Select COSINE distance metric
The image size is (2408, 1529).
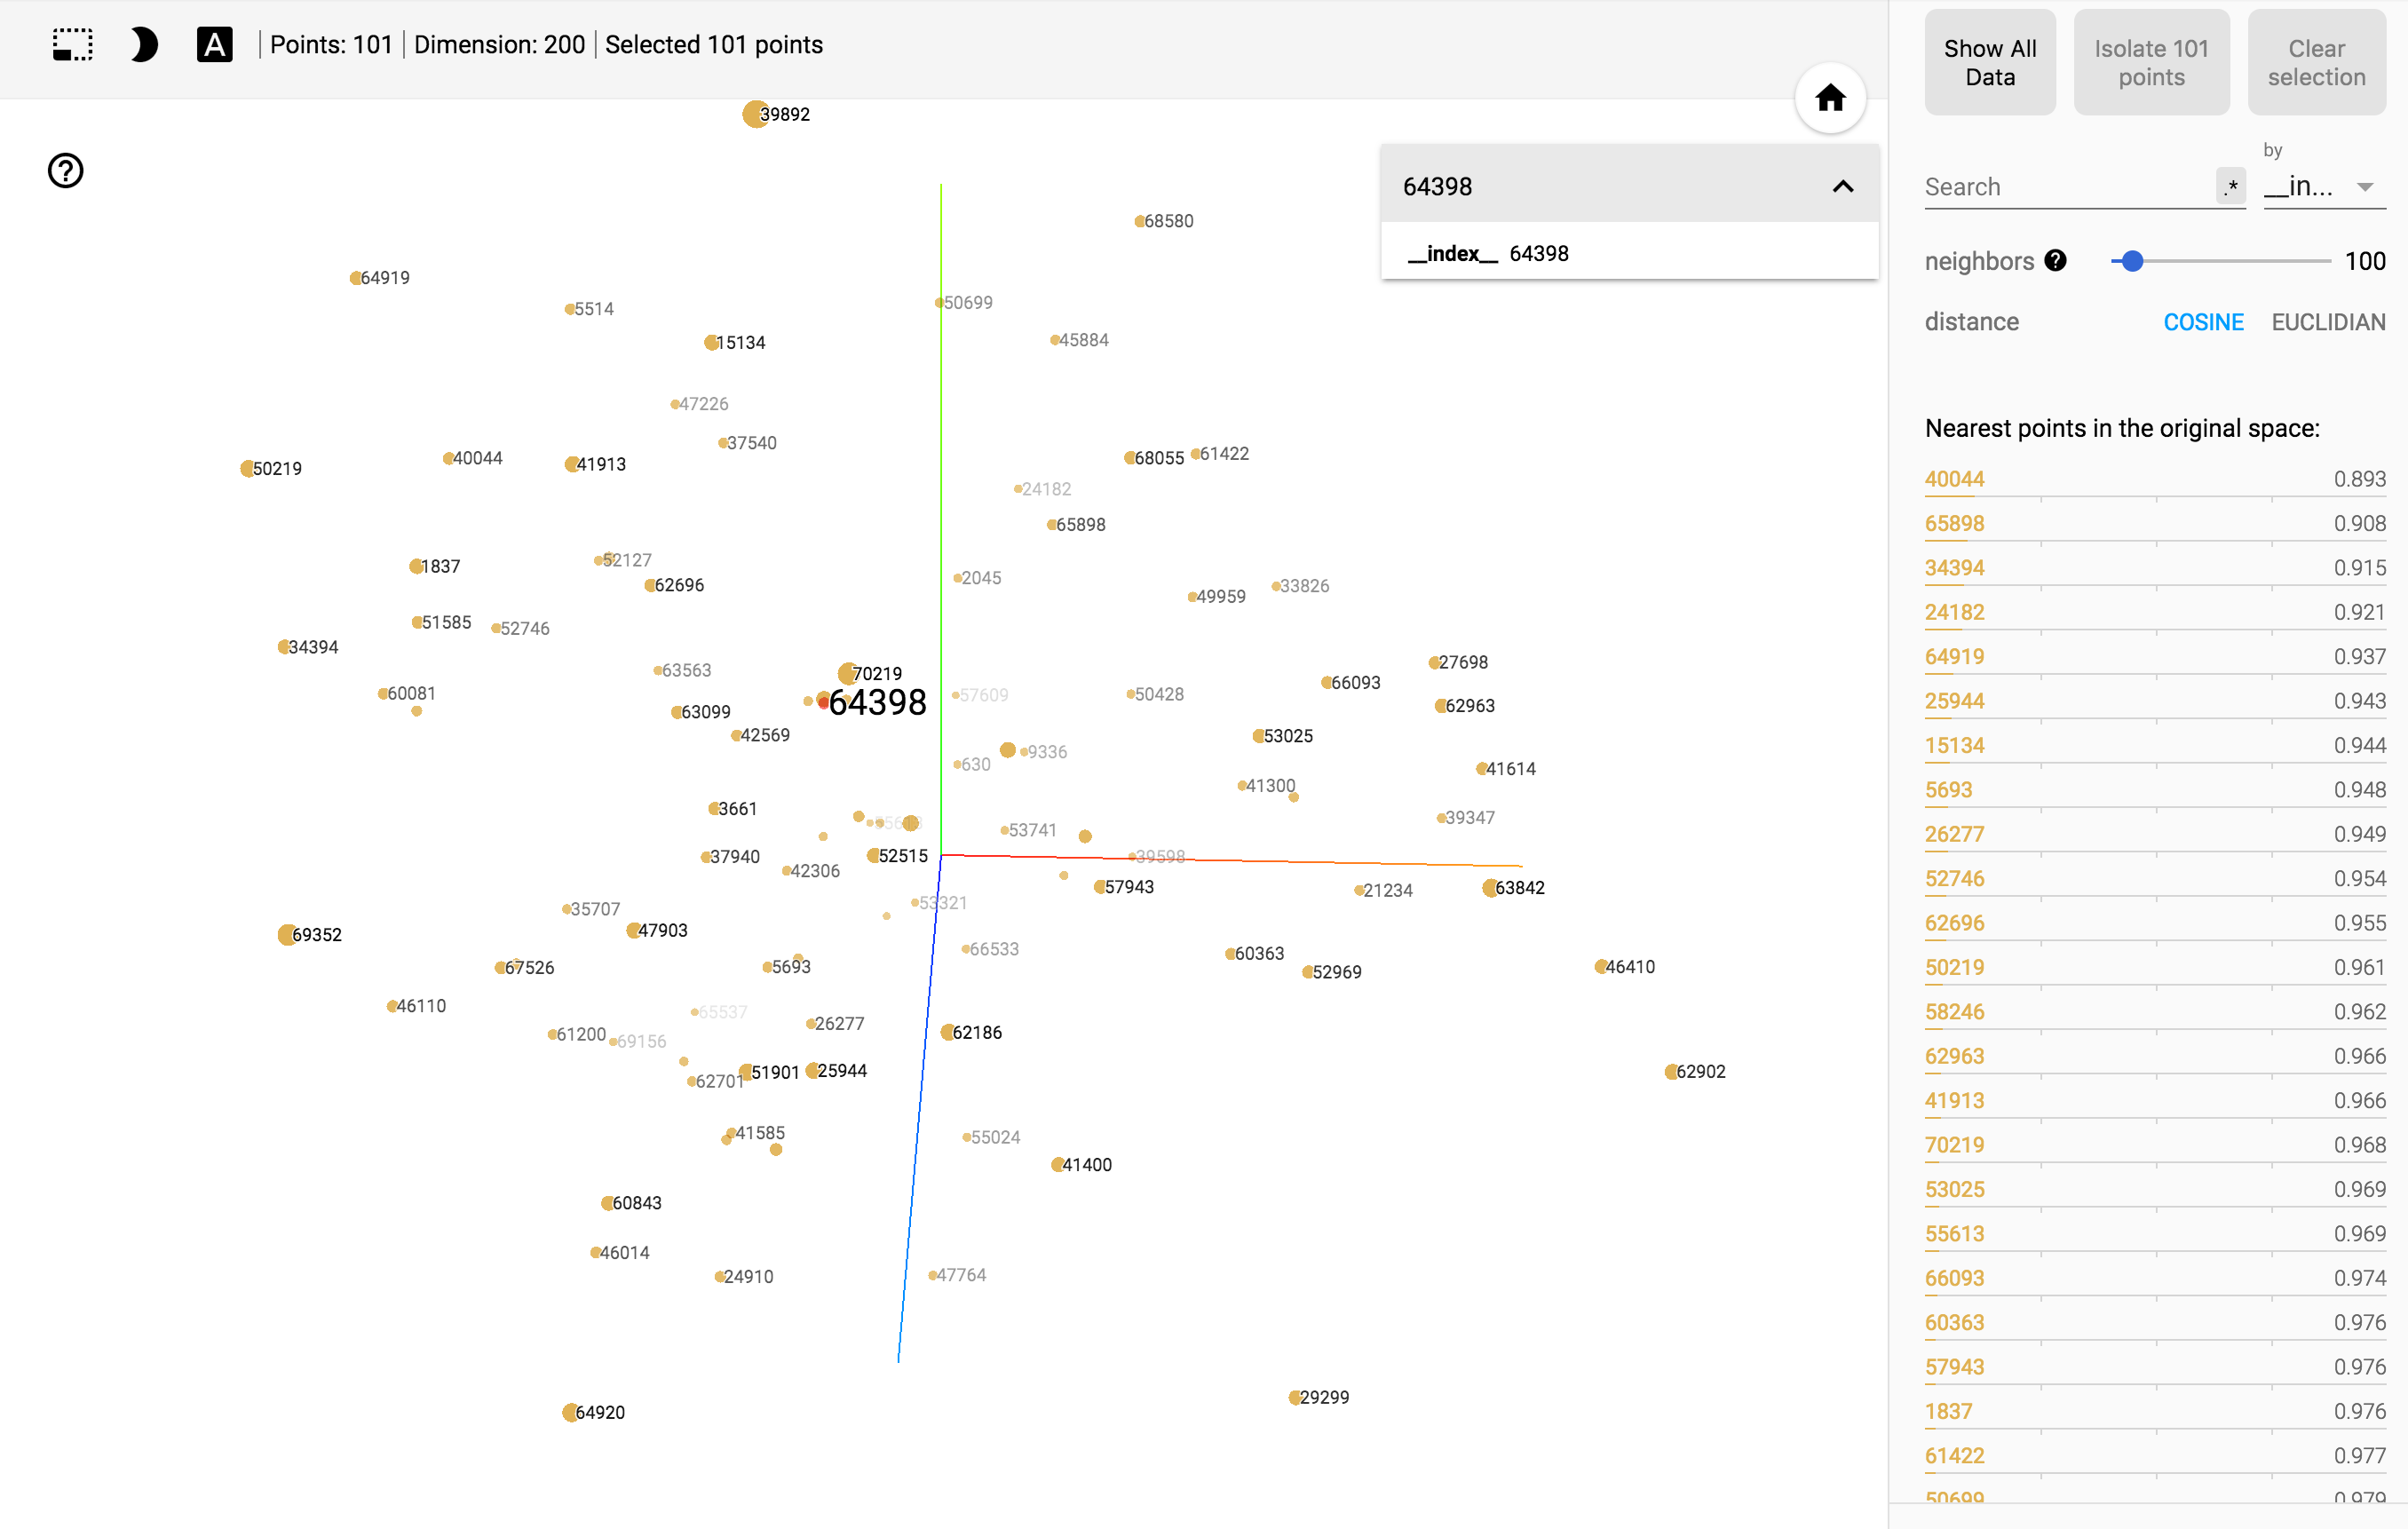tap(2203, 322)
